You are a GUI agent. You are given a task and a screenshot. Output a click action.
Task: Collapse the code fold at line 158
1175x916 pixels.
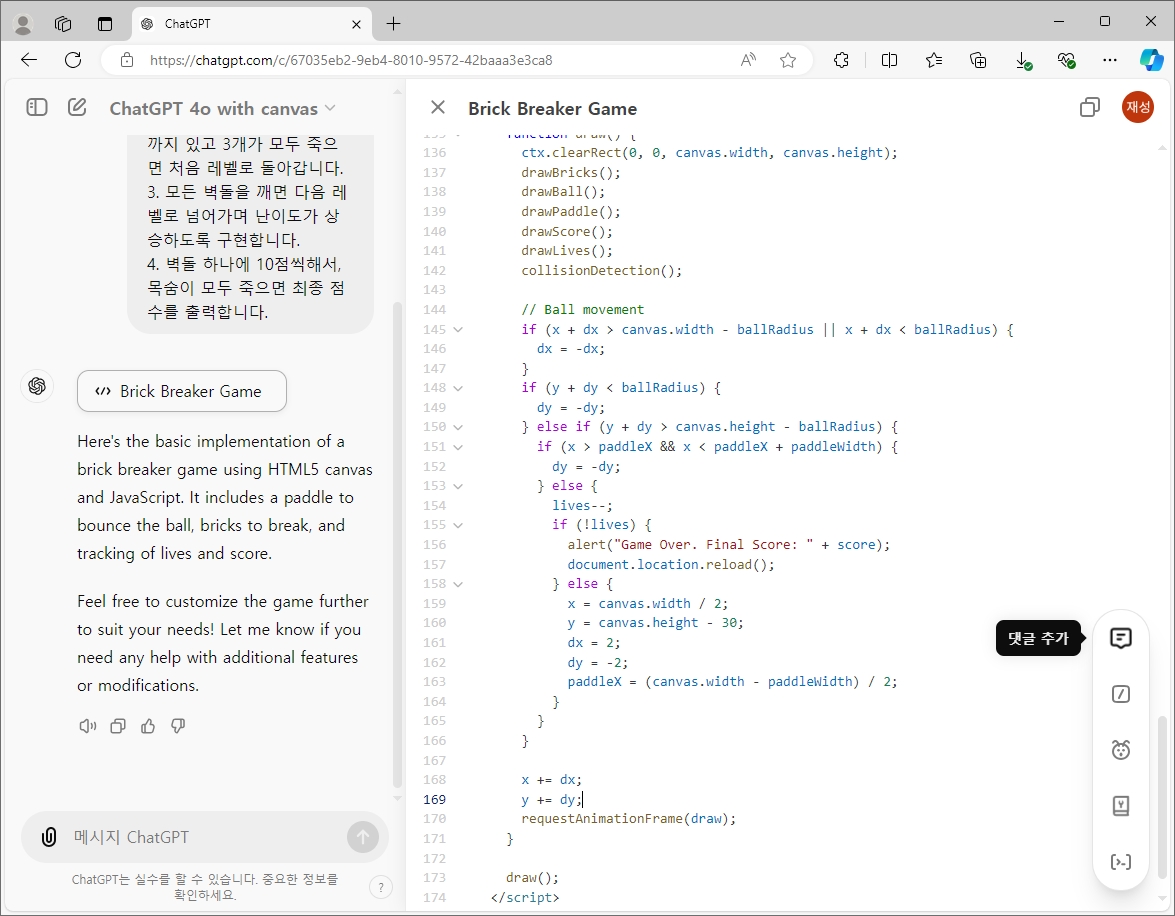click(458, 584)
